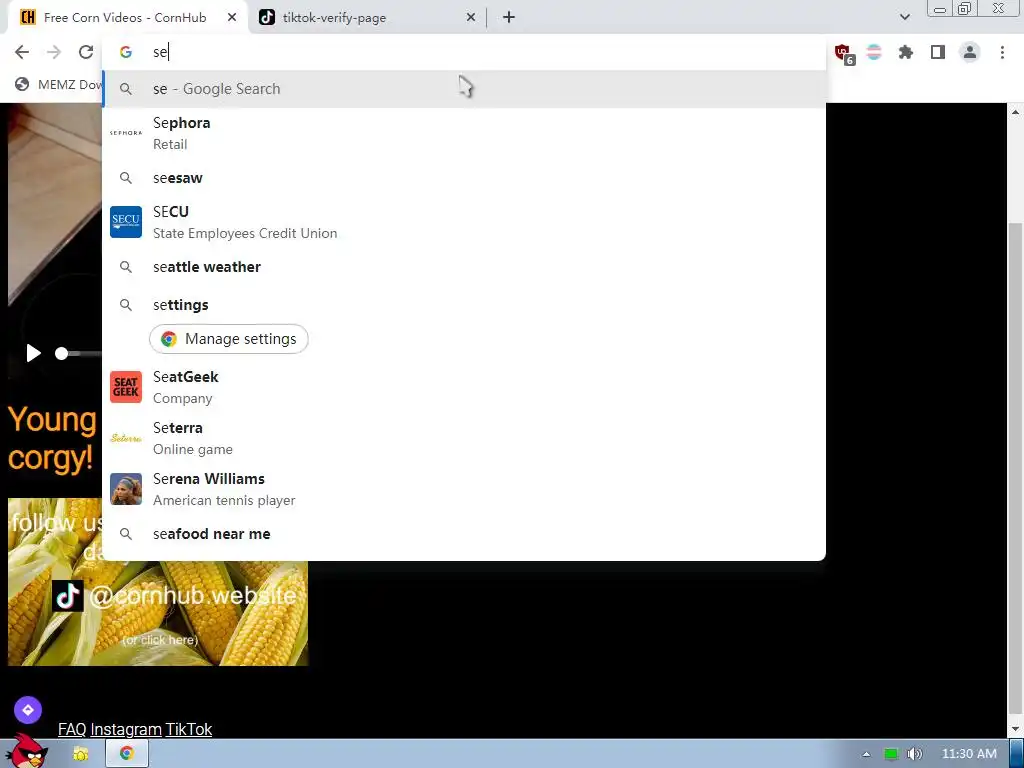Reload the current page
This screenshot has width=1024, height=768.
click(x=86, y=52)
